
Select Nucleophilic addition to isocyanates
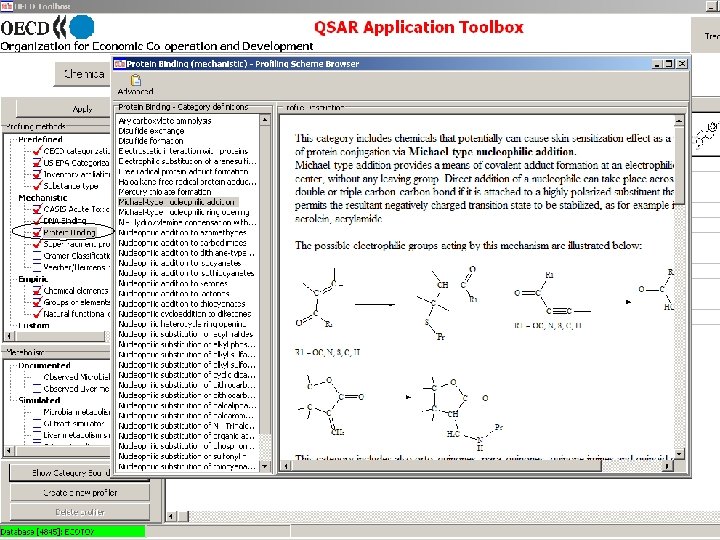(180, 263)
